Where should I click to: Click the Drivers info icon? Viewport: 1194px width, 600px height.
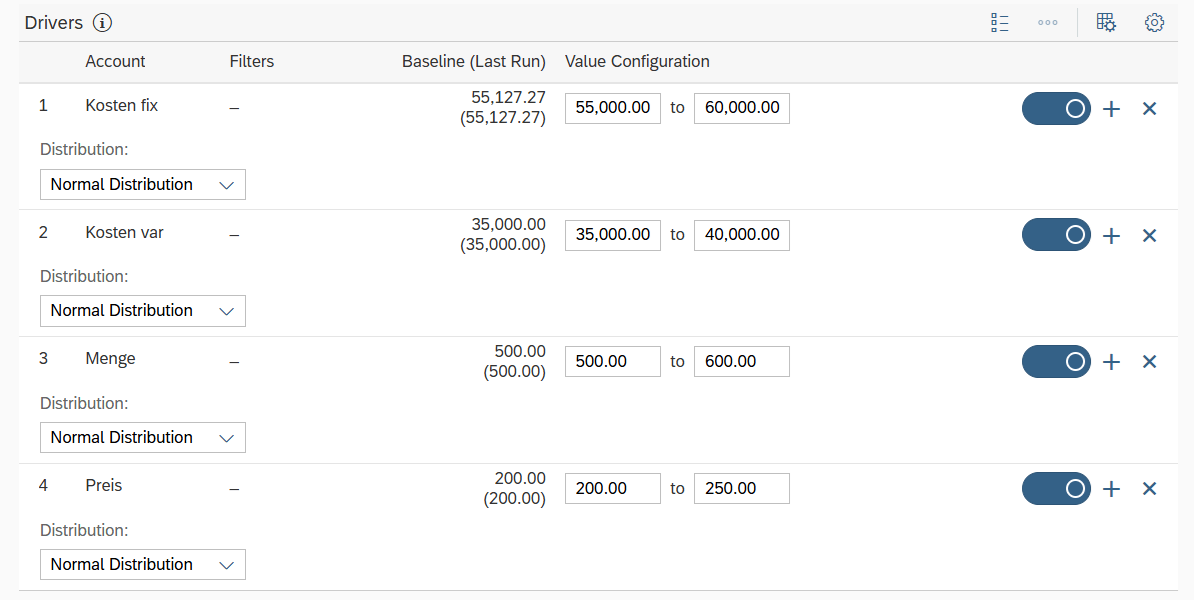click(102, 22)
